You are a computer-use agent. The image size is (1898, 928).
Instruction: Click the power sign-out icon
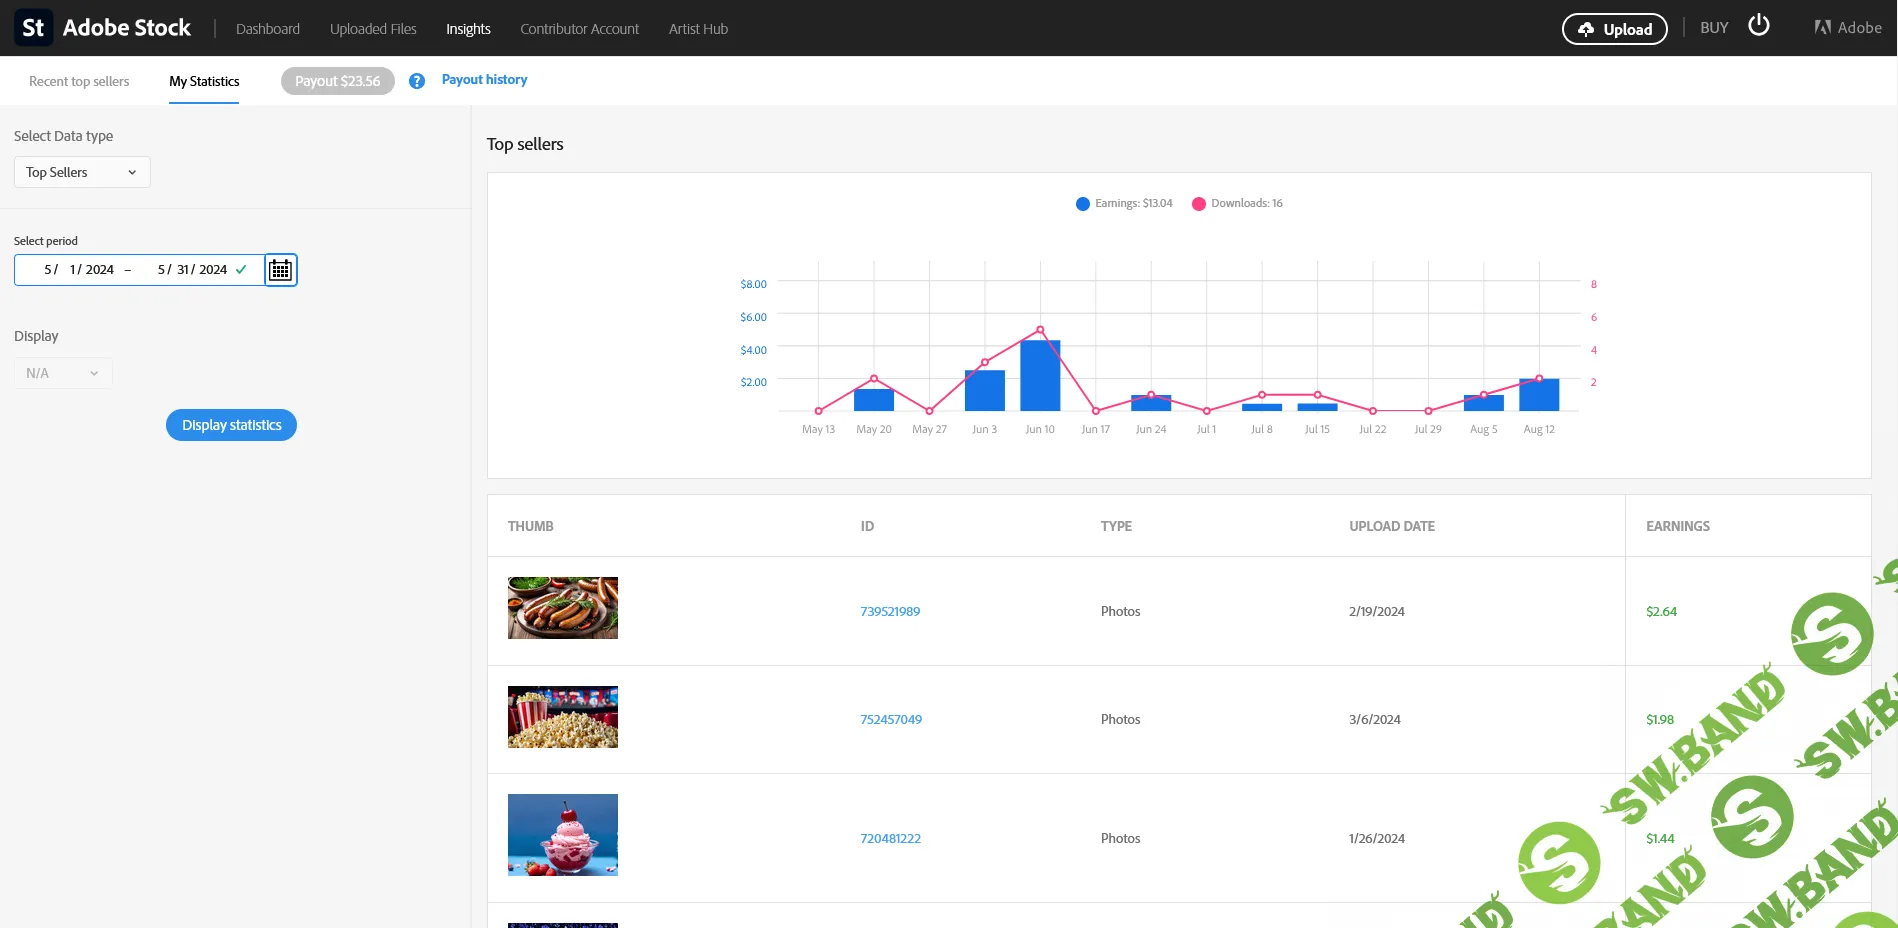(1758, 26)
